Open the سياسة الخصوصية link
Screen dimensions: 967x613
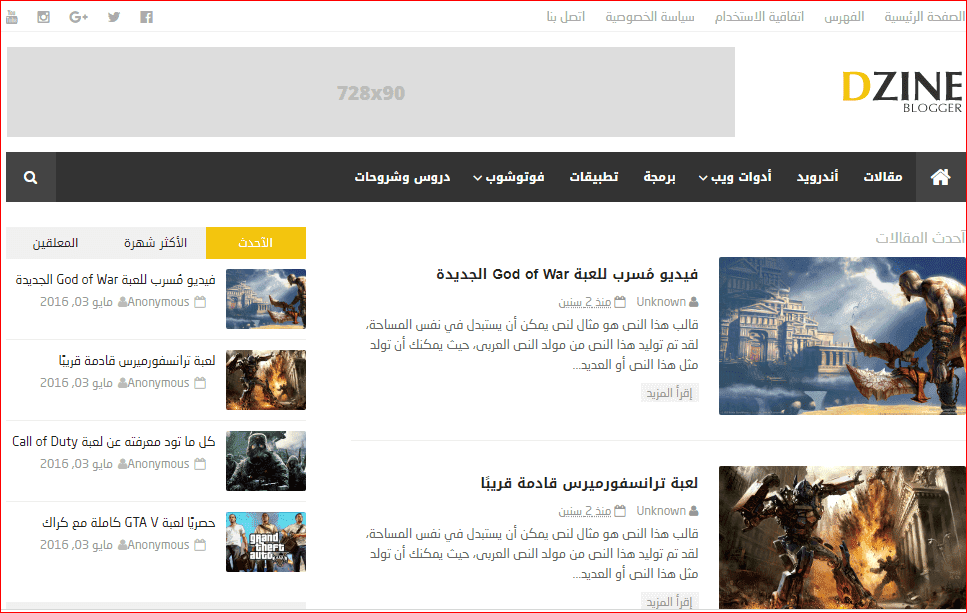650,17
